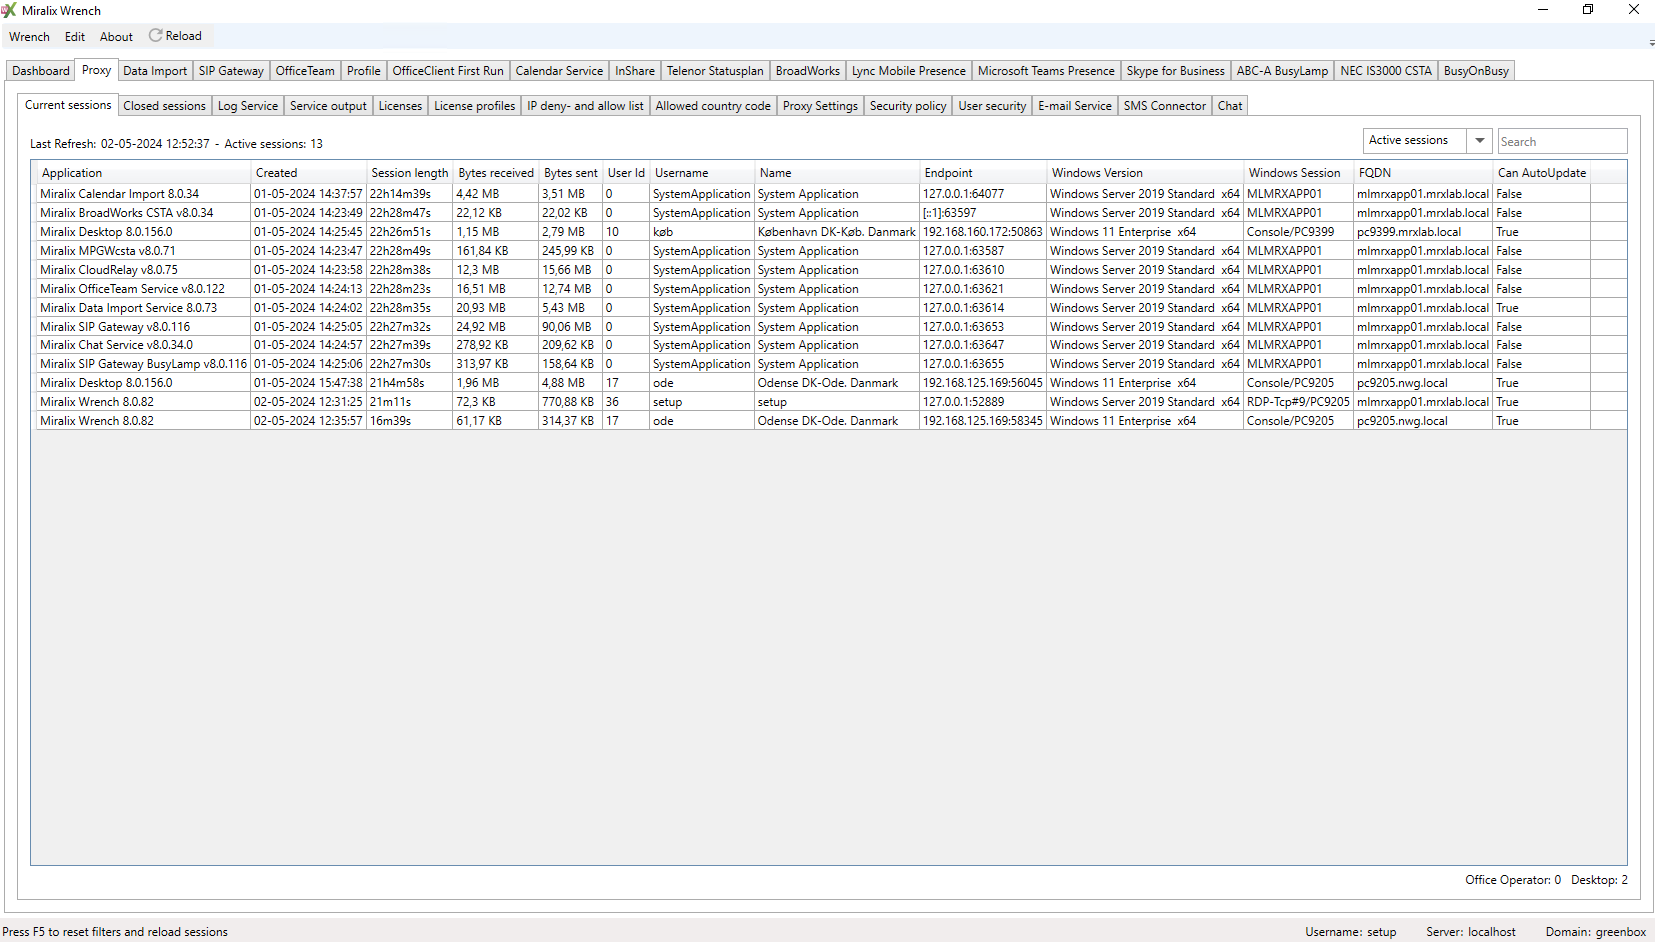The width and height of the screenshot is (1655, 942).
Task: Go to the BusyOnBusy tab
Action: [1476, 71]
